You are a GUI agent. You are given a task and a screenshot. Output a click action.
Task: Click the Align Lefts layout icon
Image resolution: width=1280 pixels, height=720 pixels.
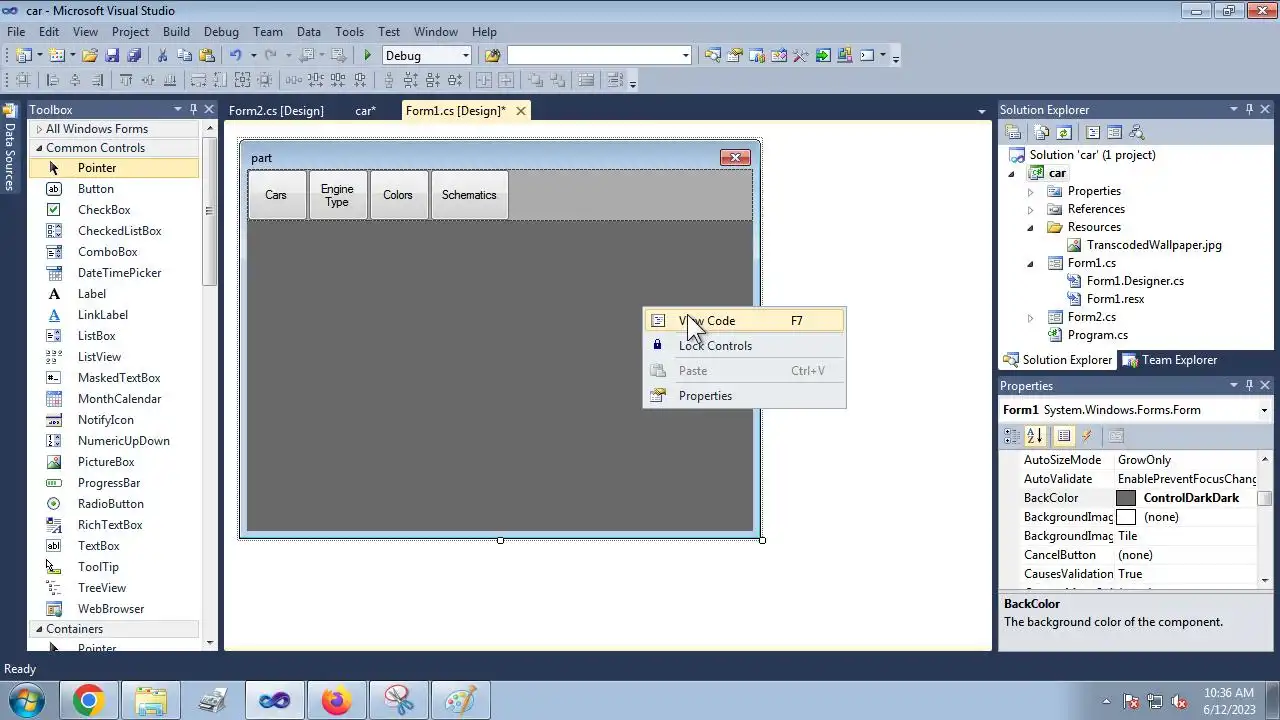click(x=53, y=80)
